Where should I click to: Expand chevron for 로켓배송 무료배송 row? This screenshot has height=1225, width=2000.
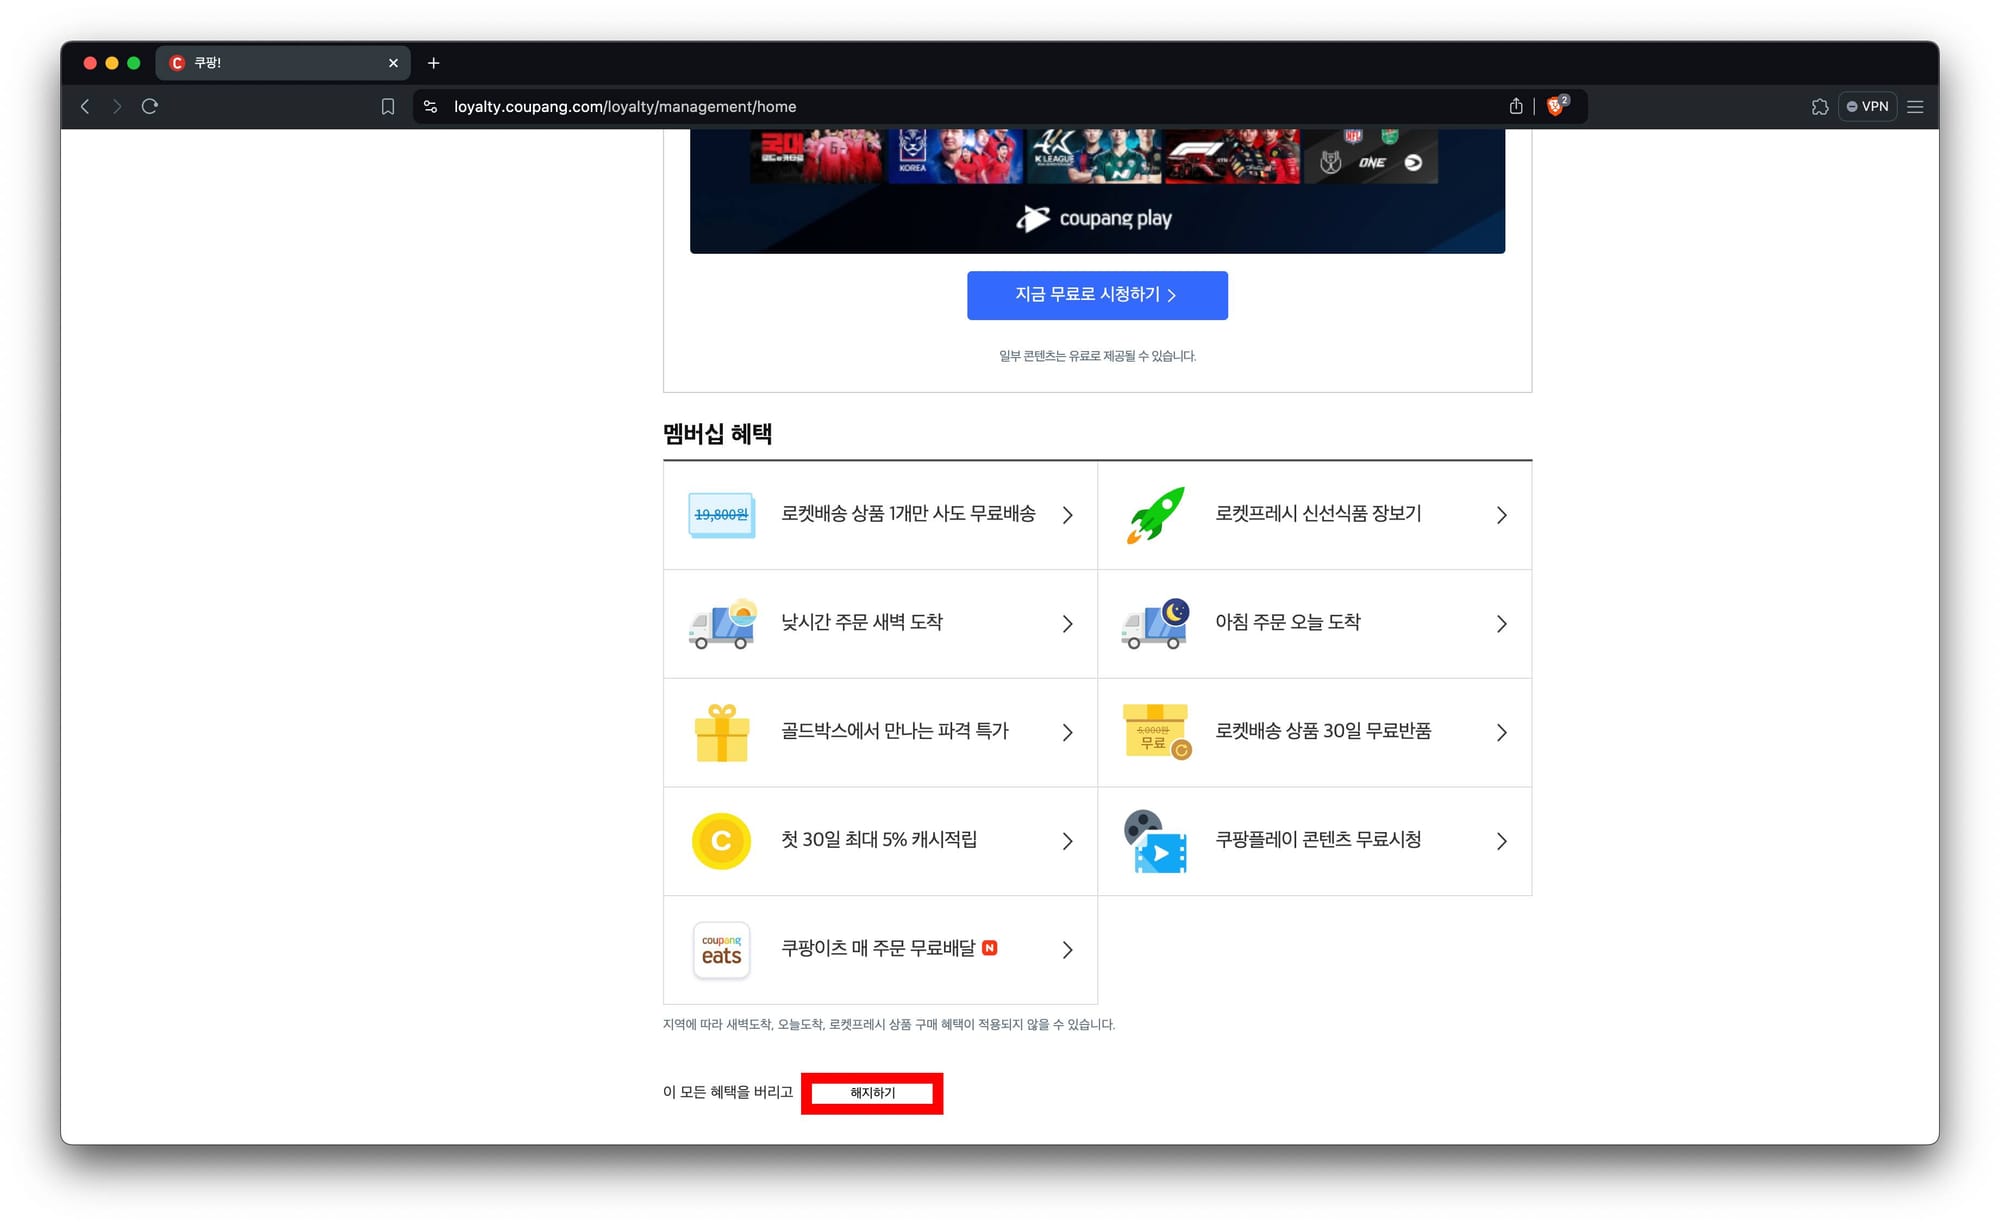pos(1067,515)
